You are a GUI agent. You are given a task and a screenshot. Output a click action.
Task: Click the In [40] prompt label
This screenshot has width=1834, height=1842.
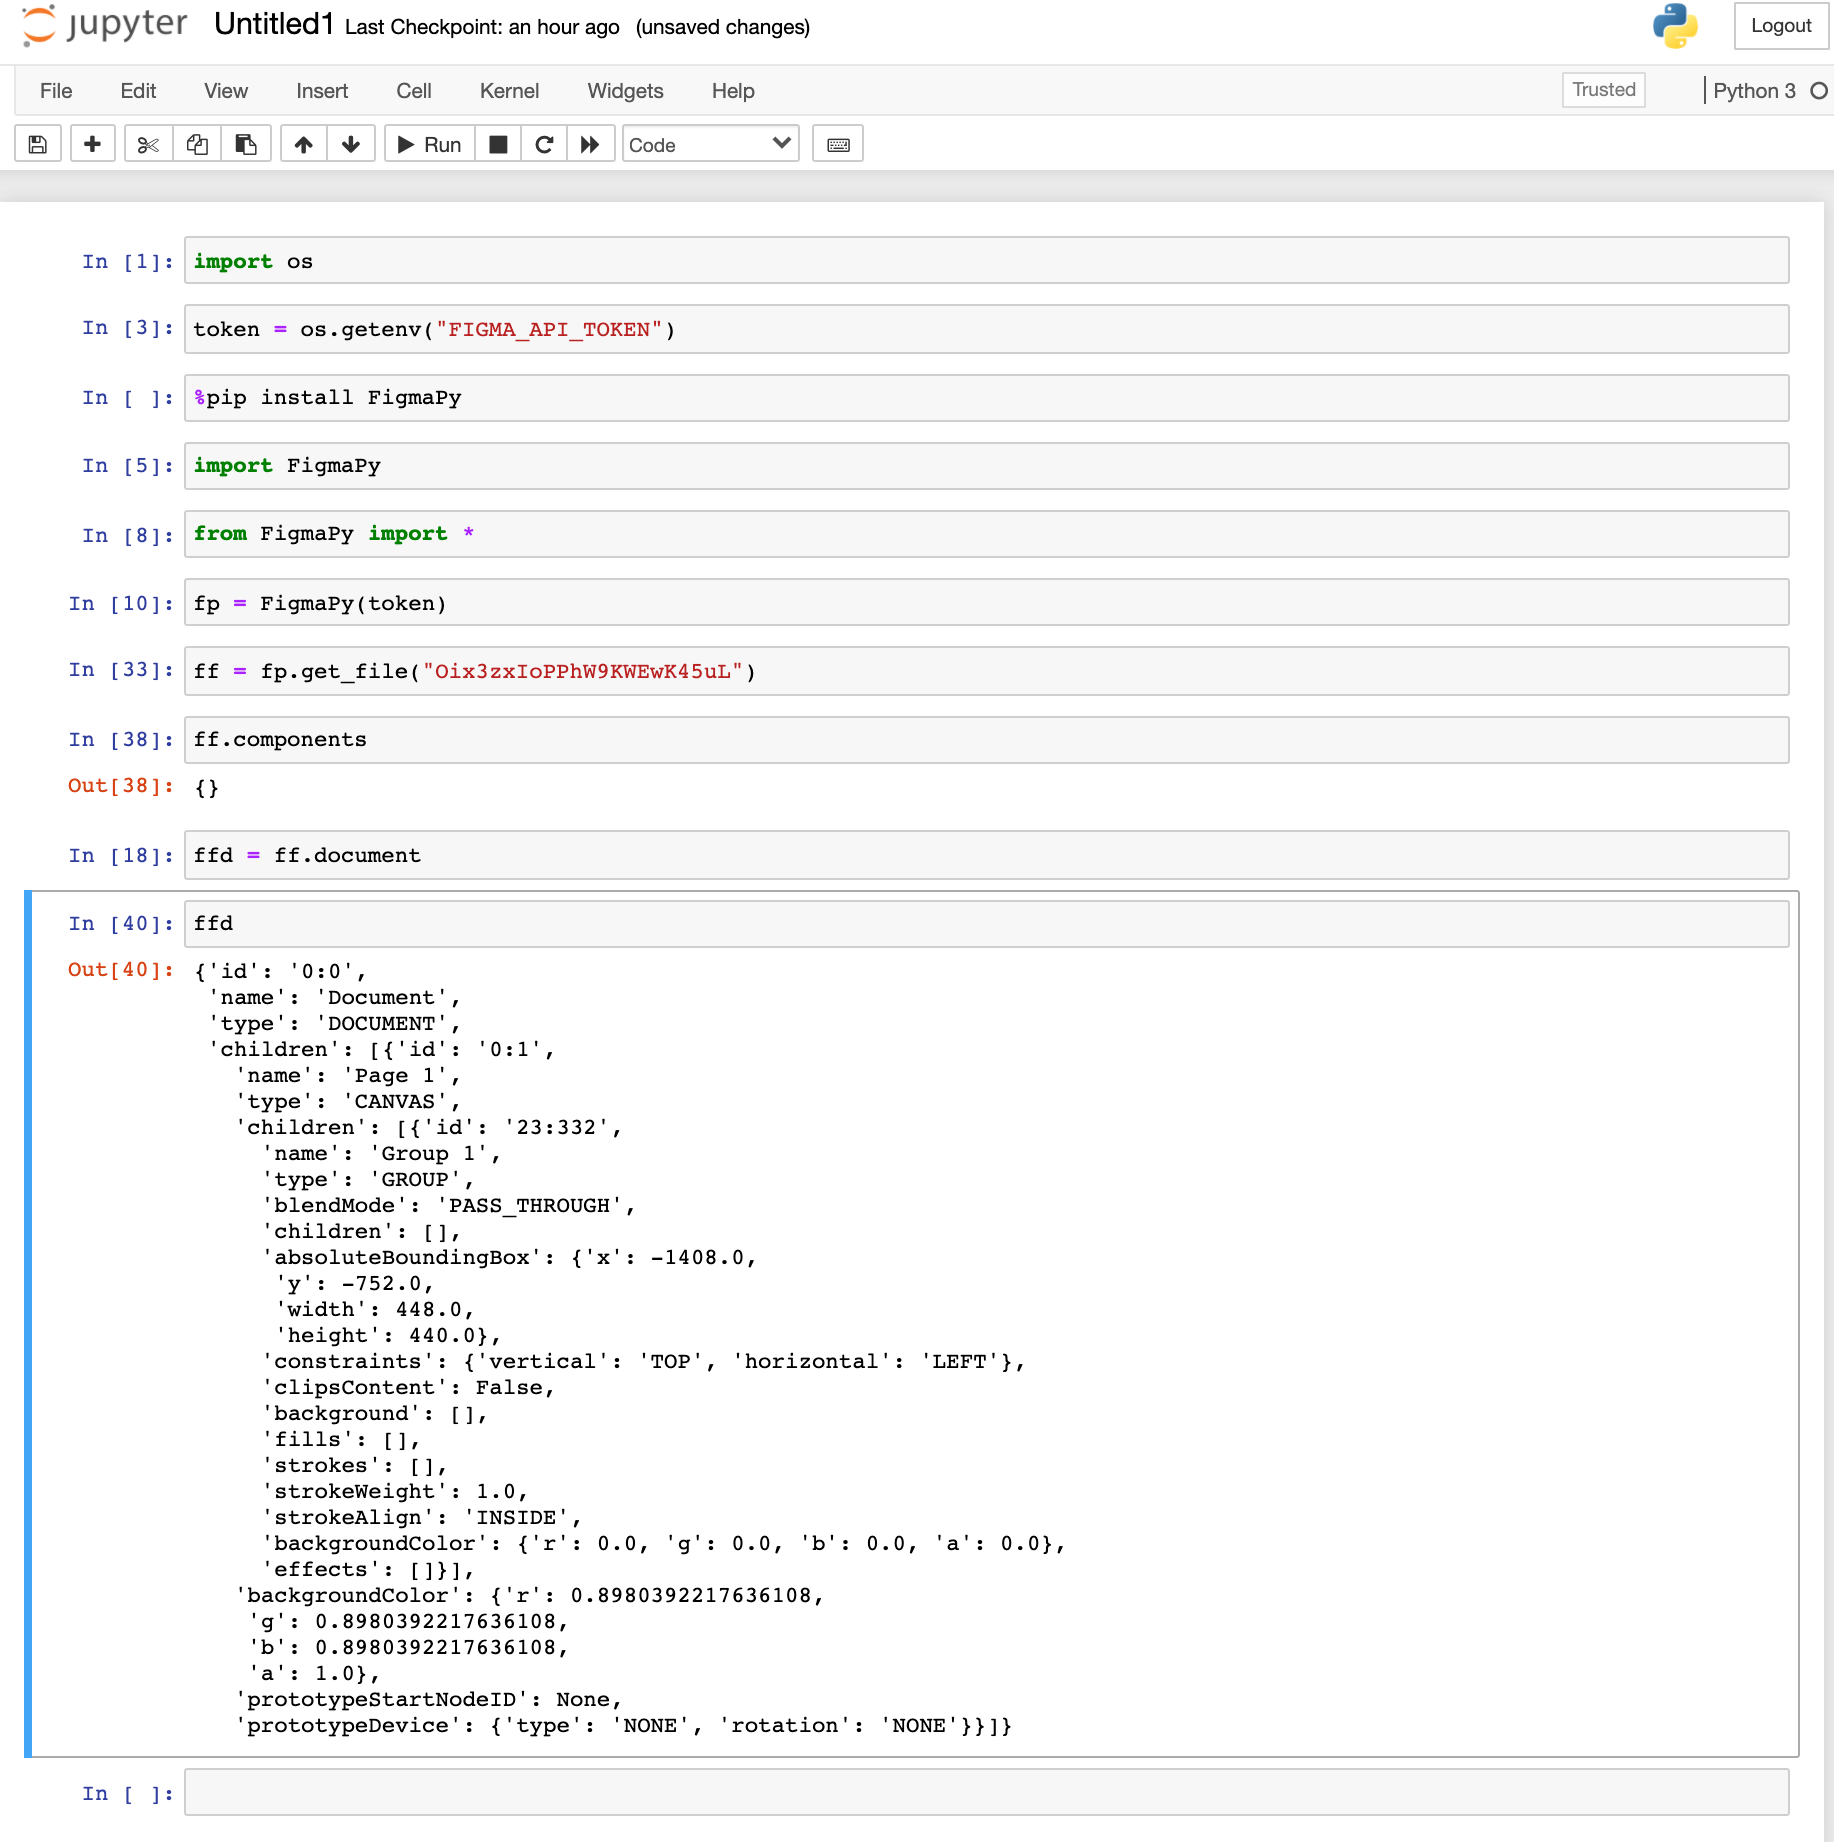121,924
